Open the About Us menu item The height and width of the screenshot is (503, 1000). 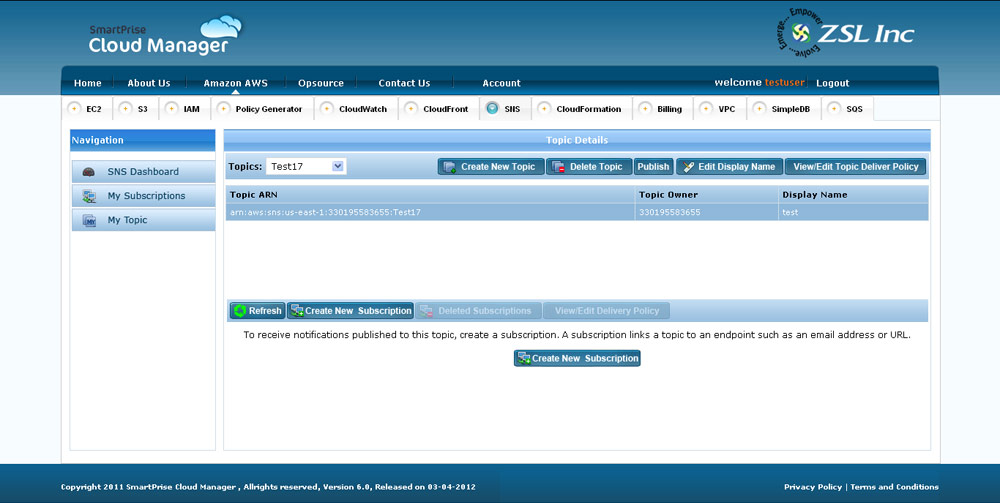(149, 83)
